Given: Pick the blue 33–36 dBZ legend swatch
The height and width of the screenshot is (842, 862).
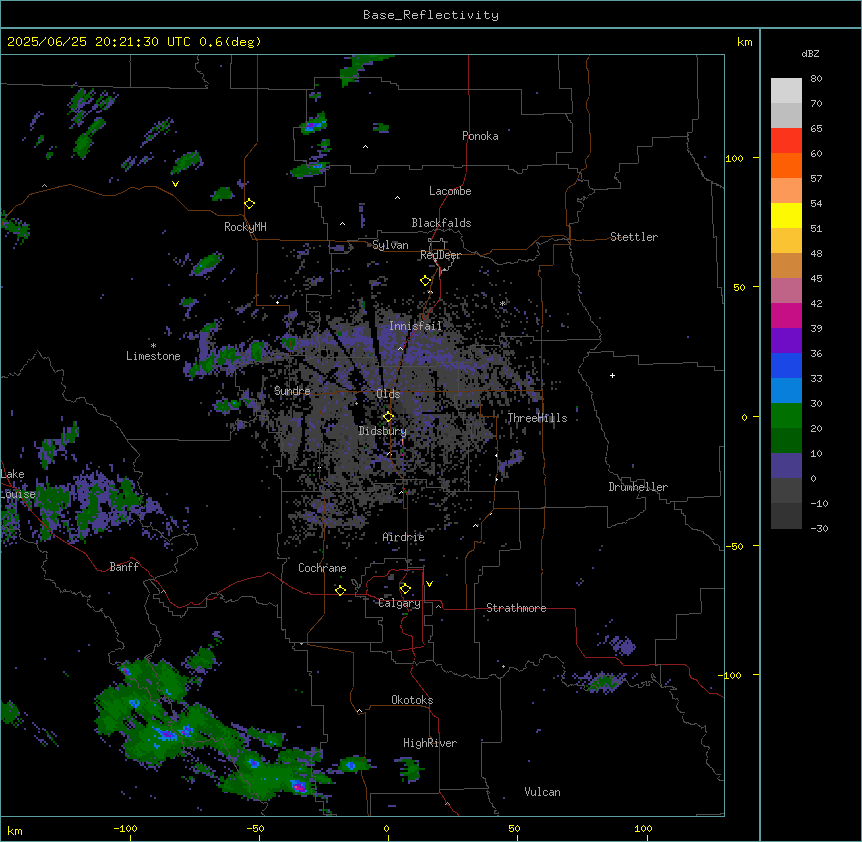Looking at the screenshot, I should pyautogui.click(x=786, y=366).
